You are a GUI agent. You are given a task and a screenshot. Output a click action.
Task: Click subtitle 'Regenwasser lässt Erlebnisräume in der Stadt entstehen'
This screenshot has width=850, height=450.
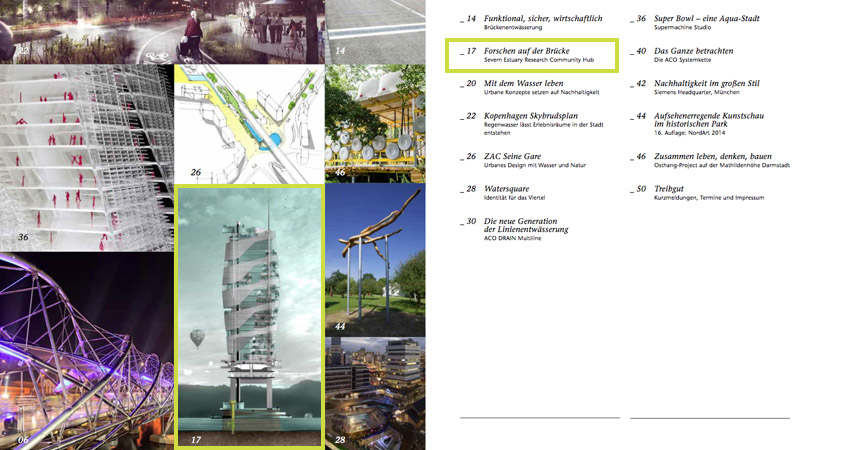543,128
